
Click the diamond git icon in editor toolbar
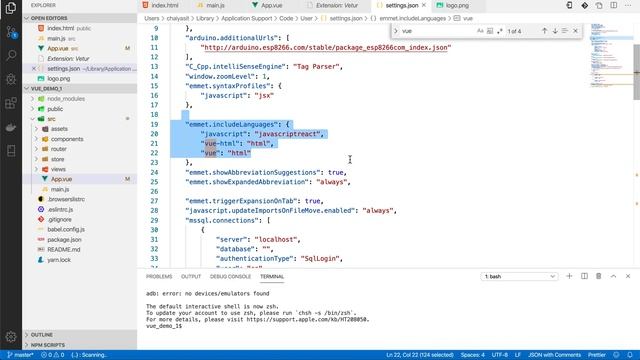point(584,5)
